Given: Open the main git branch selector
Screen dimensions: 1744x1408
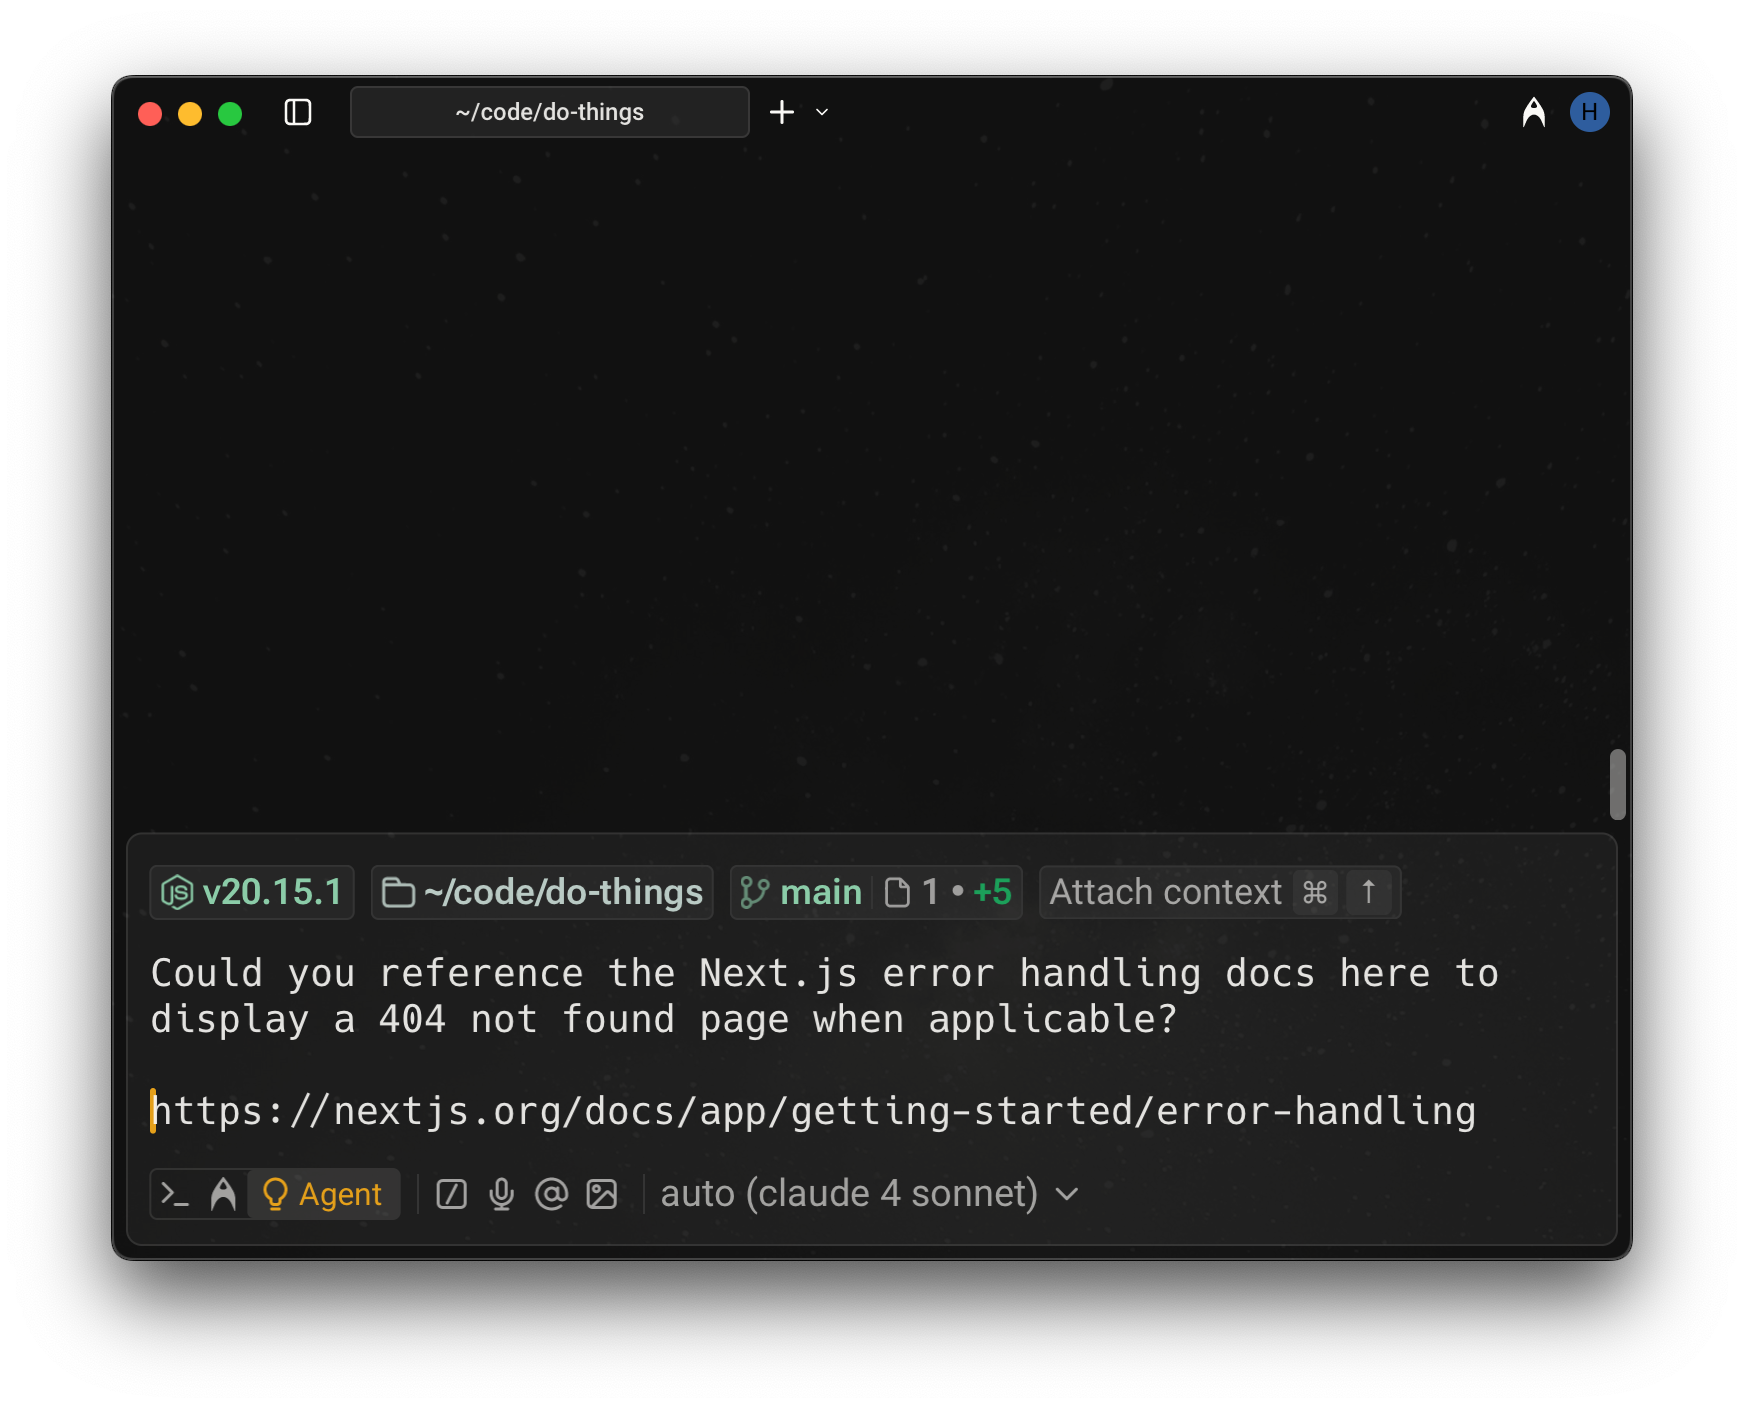Looking at the screenshot, I should click(802, 892).
